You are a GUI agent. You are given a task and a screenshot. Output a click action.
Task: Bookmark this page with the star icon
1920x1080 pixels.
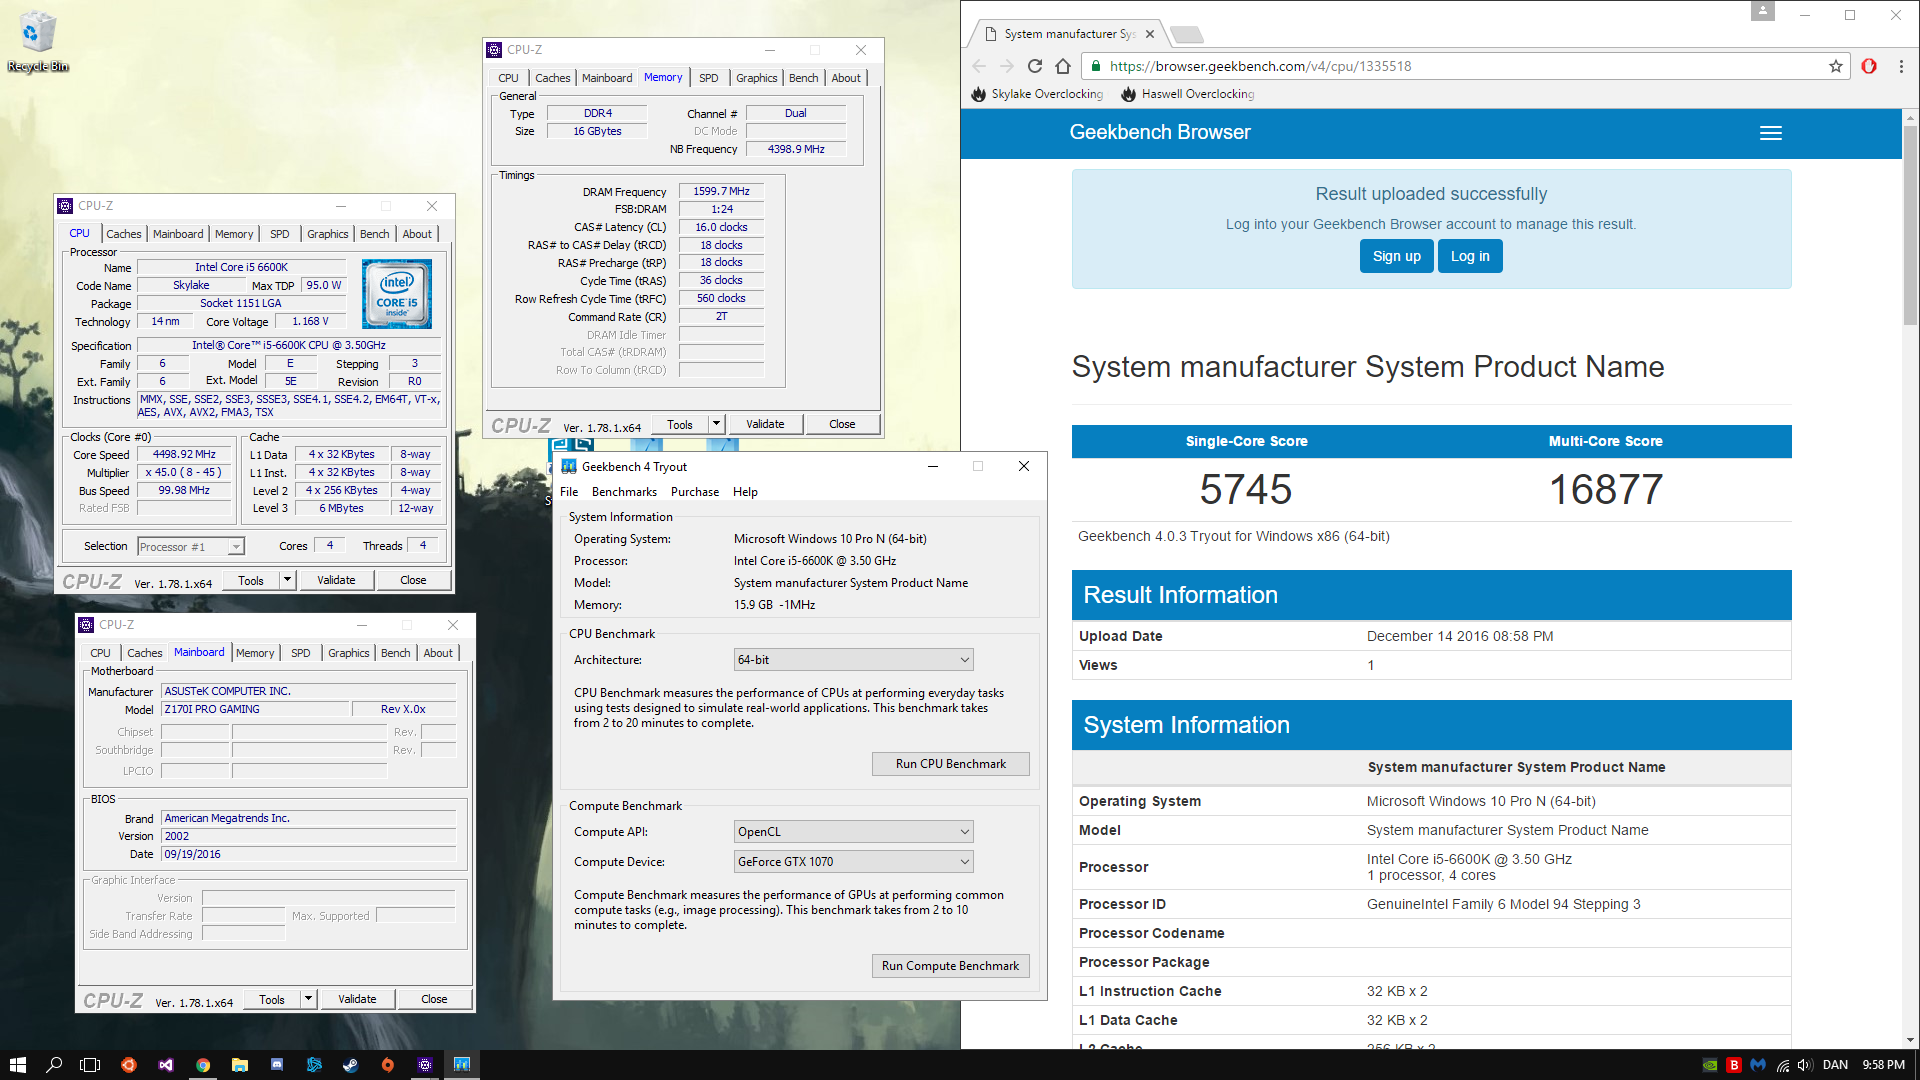(1836, 66)
